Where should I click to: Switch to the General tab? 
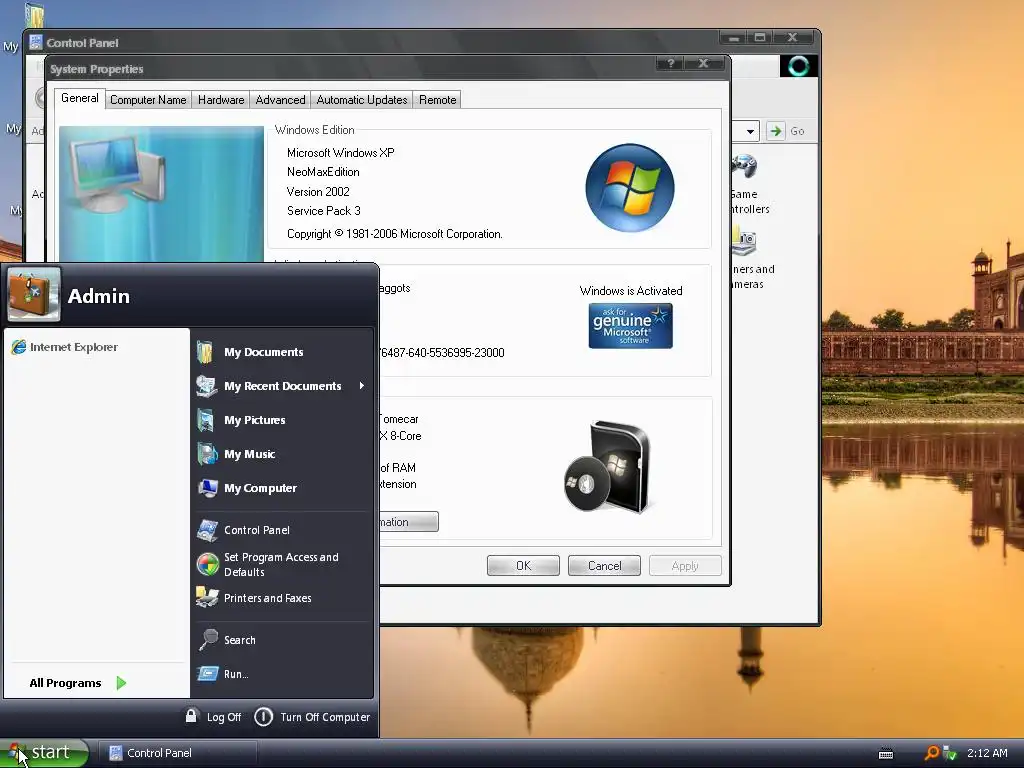pyautogui.click(x=80, y=99)
